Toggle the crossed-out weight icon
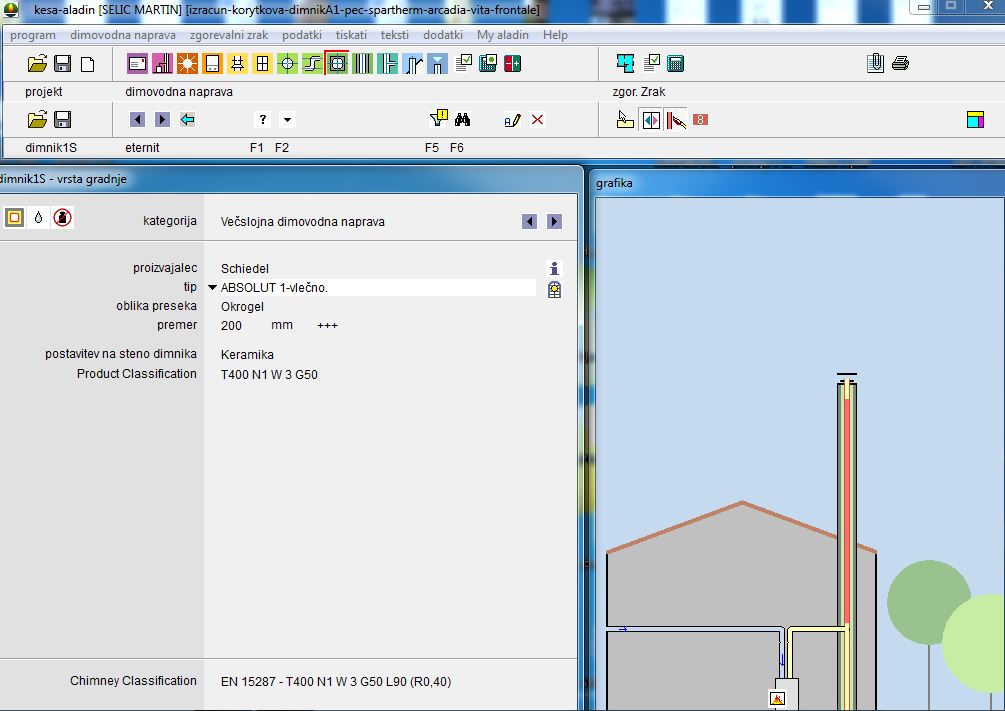 (62, 218)
